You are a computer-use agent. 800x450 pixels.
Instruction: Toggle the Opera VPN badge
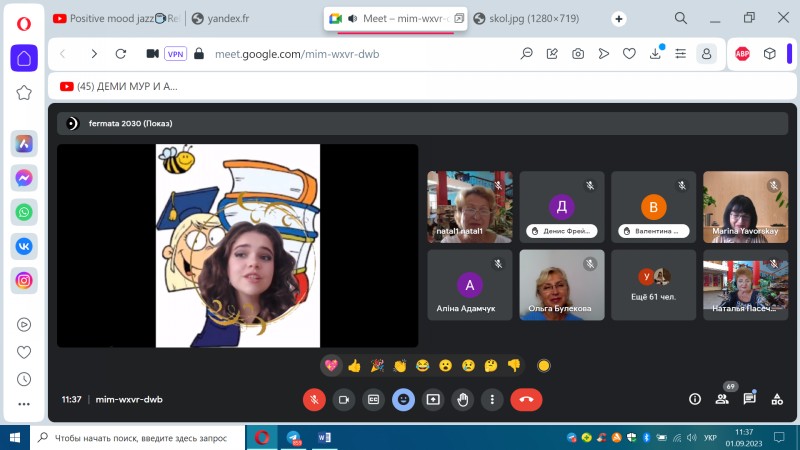tap(175, 54)
